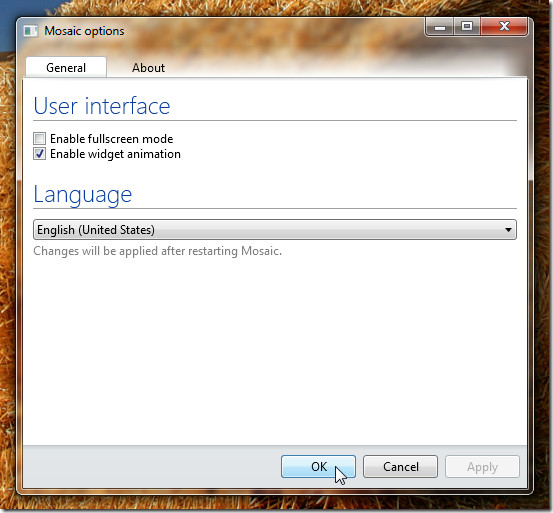Close the Mosaic options dialog
The image size is (553, 513).
pyautogui.click(x=504, y=27)
